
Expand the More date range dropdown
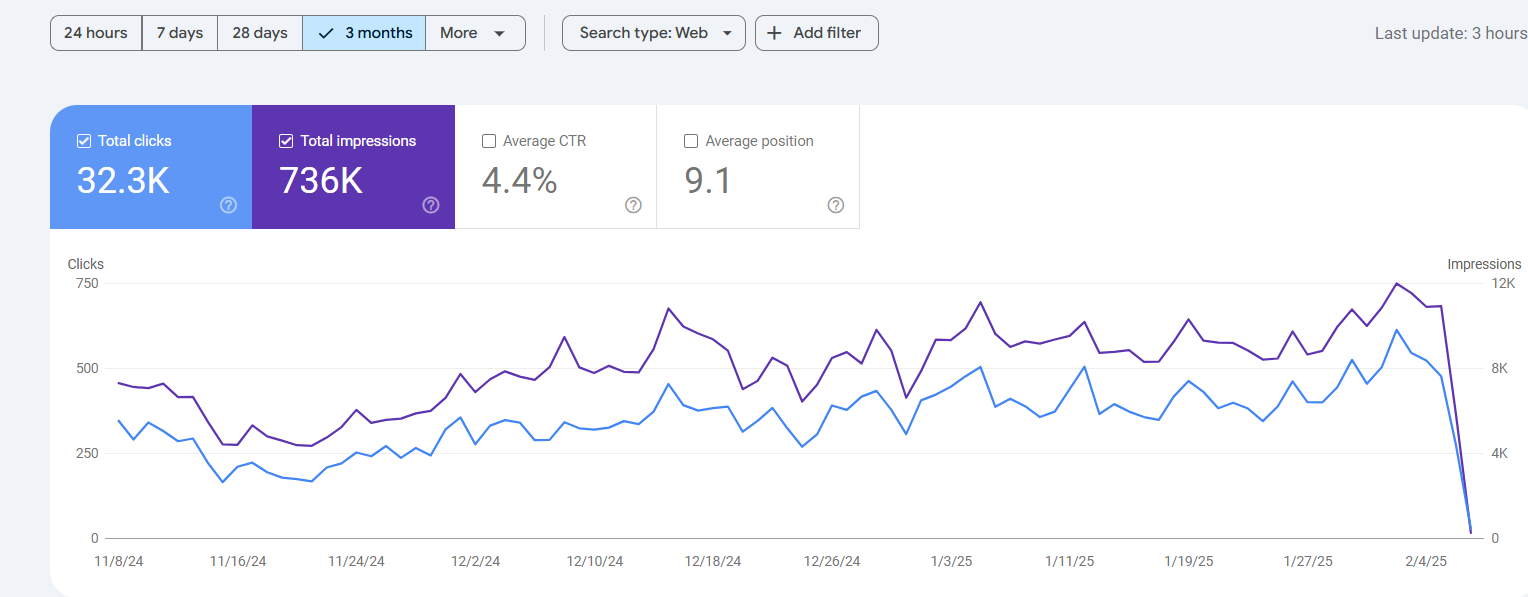474,33
